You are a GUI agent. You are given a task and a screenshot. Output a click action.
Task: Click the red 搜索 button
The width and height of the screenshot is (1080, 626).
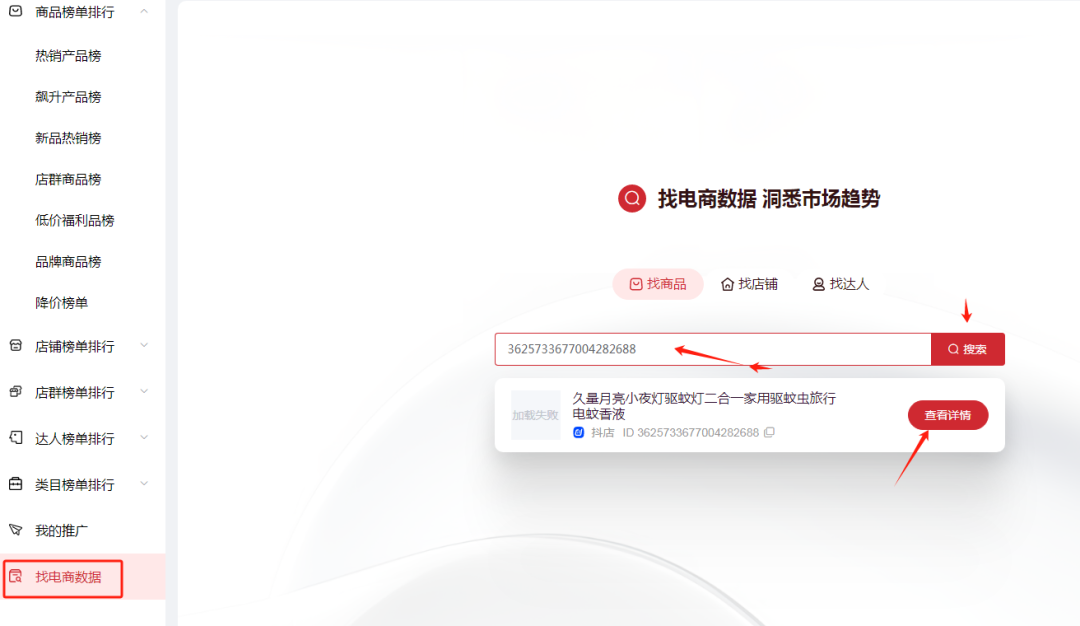click(x=968, y=349)
